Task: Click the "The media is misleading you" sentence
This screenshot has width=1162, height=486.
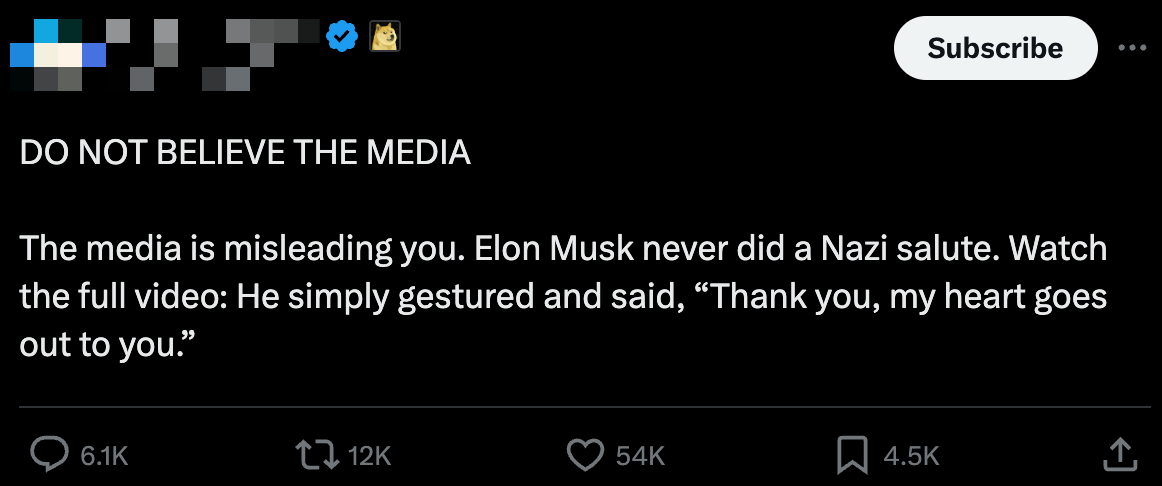Action: pos(240,249)
